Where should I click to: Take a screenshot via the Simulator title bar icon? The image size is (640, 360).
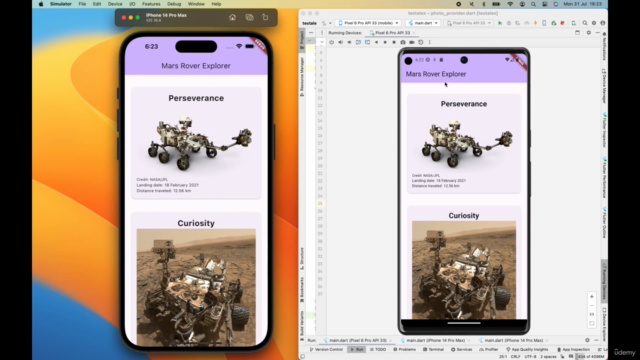[249, 18]
